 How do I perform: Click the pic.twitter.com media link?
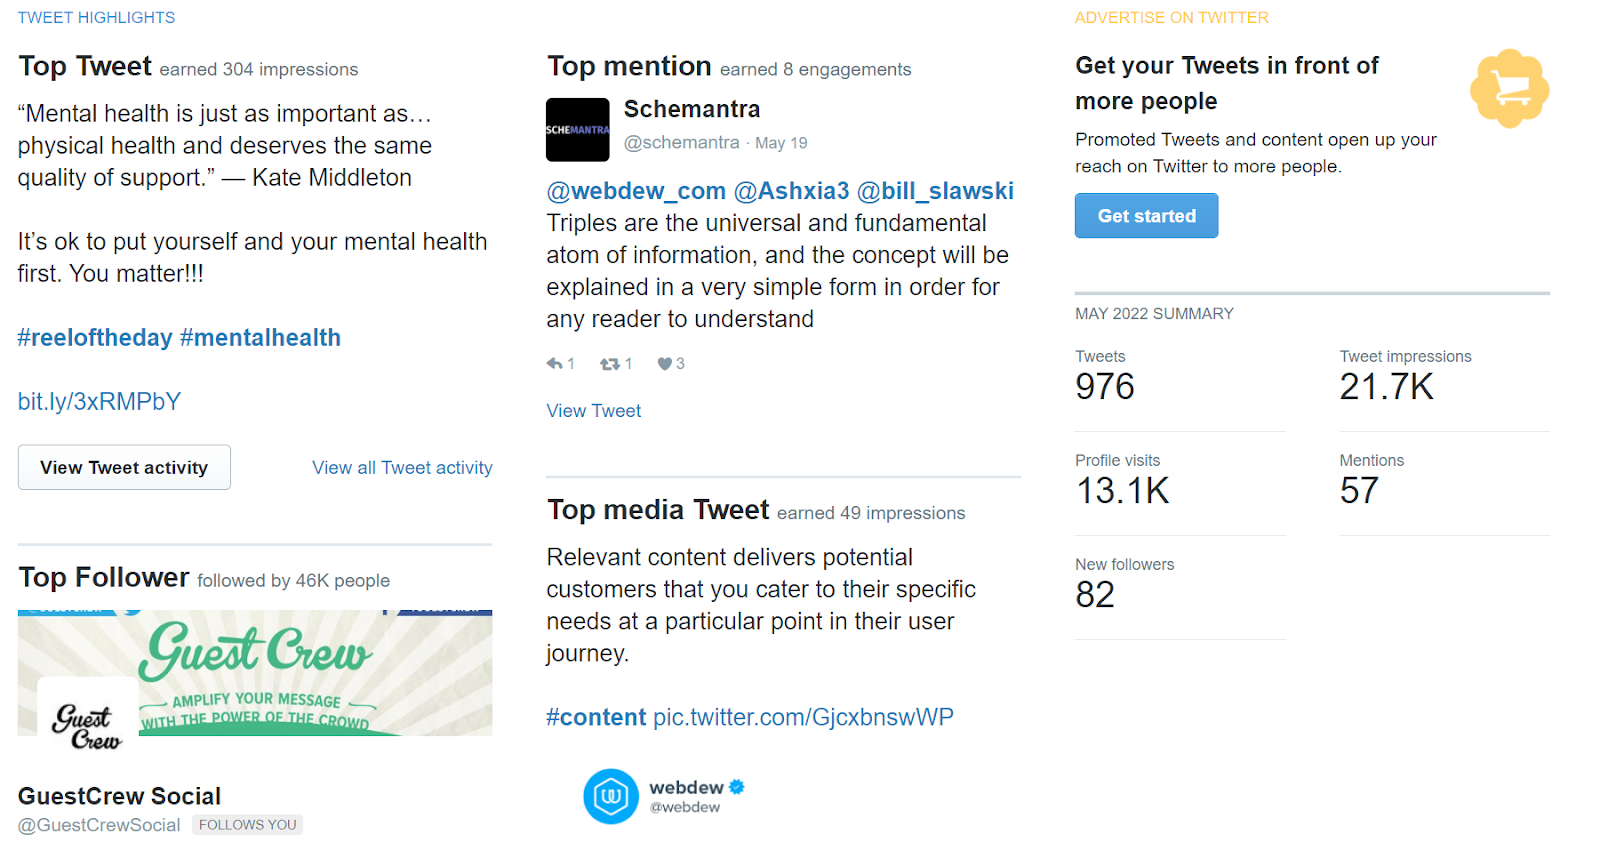click(804, 717)
